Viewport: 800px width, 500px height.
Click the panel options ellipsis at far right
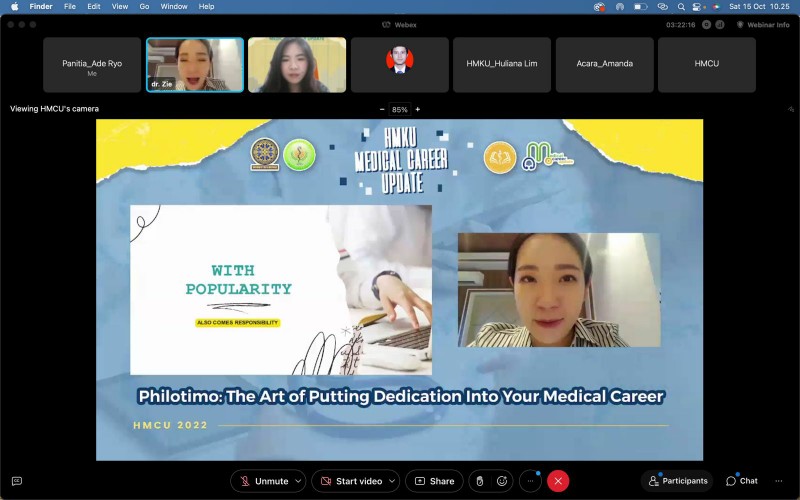tap(779, 481)
